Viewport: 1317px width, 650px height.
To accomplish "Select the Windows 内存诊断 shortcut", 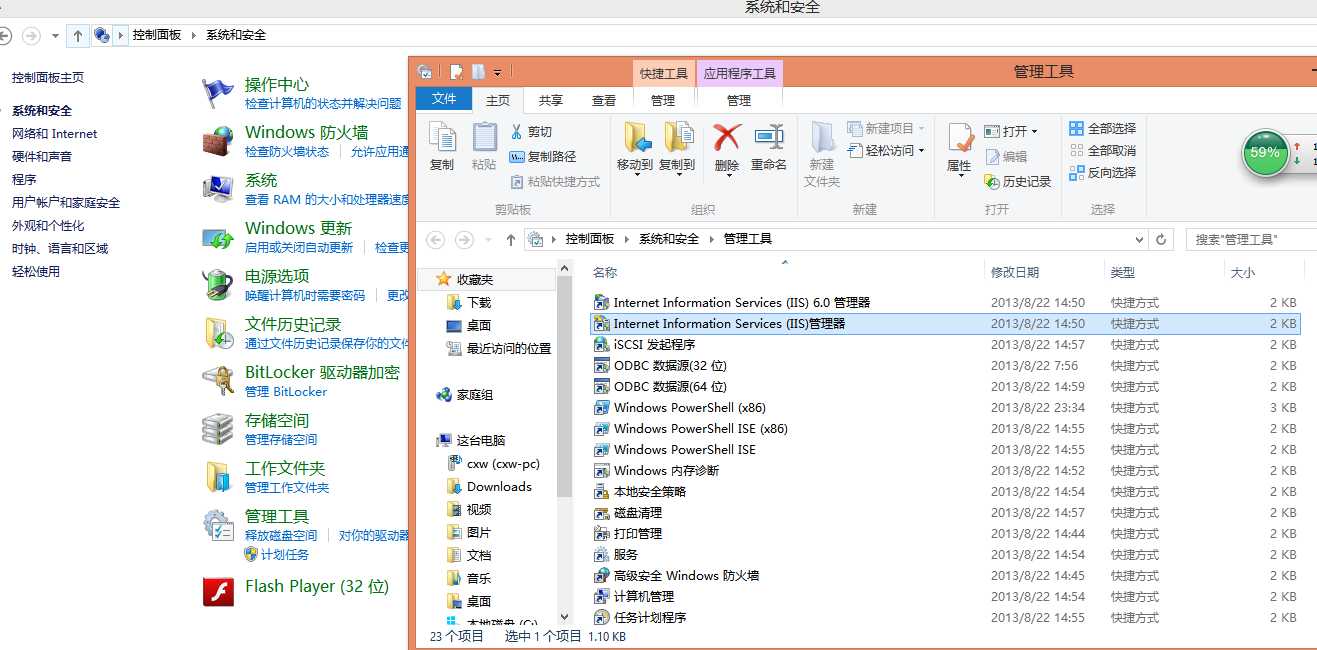I will pos(944,471).
